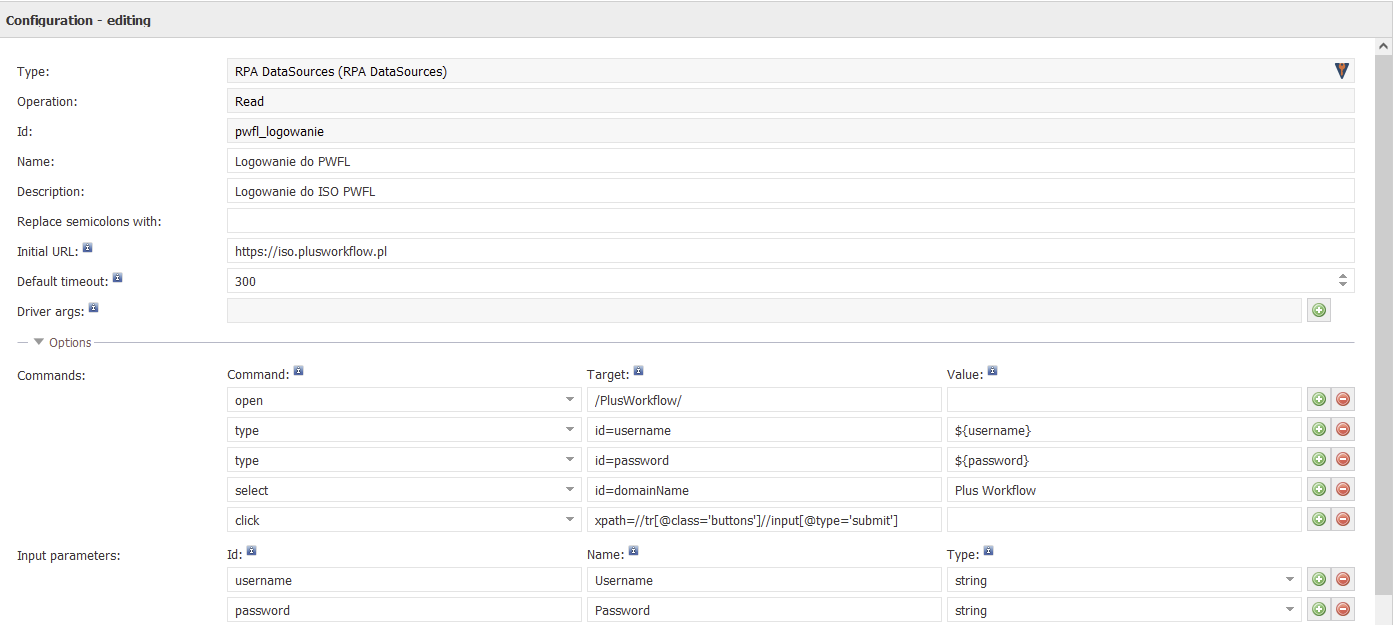Click the Target field containing /PlusWorkflow/

pyautogui.click(x=764, y=400)
